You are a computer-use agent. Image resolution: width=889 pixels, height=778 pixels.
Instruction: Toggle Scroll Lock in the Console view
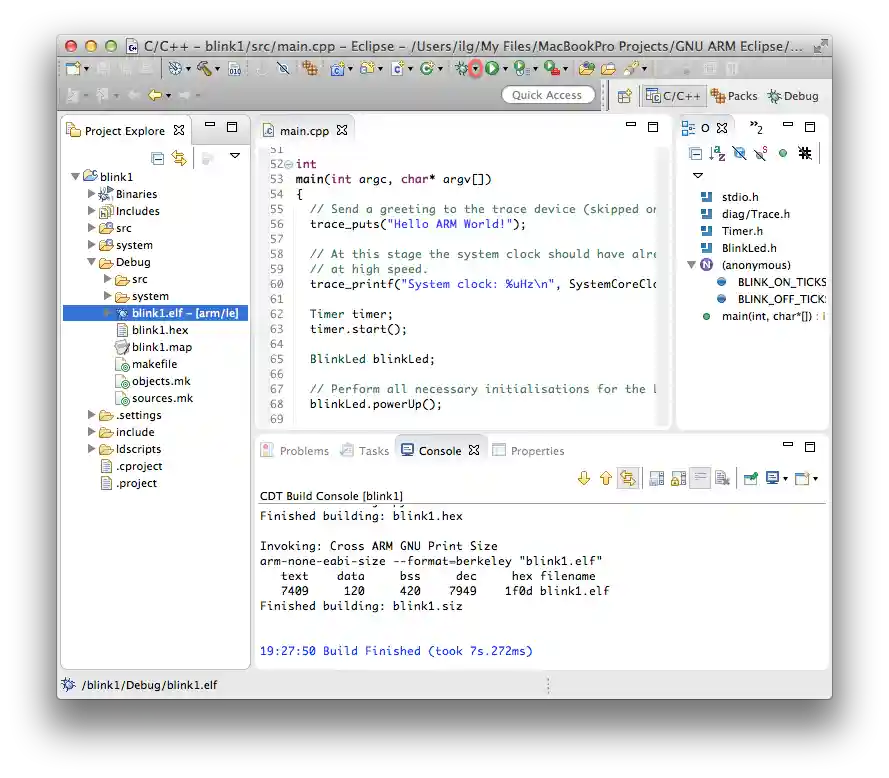676,478
